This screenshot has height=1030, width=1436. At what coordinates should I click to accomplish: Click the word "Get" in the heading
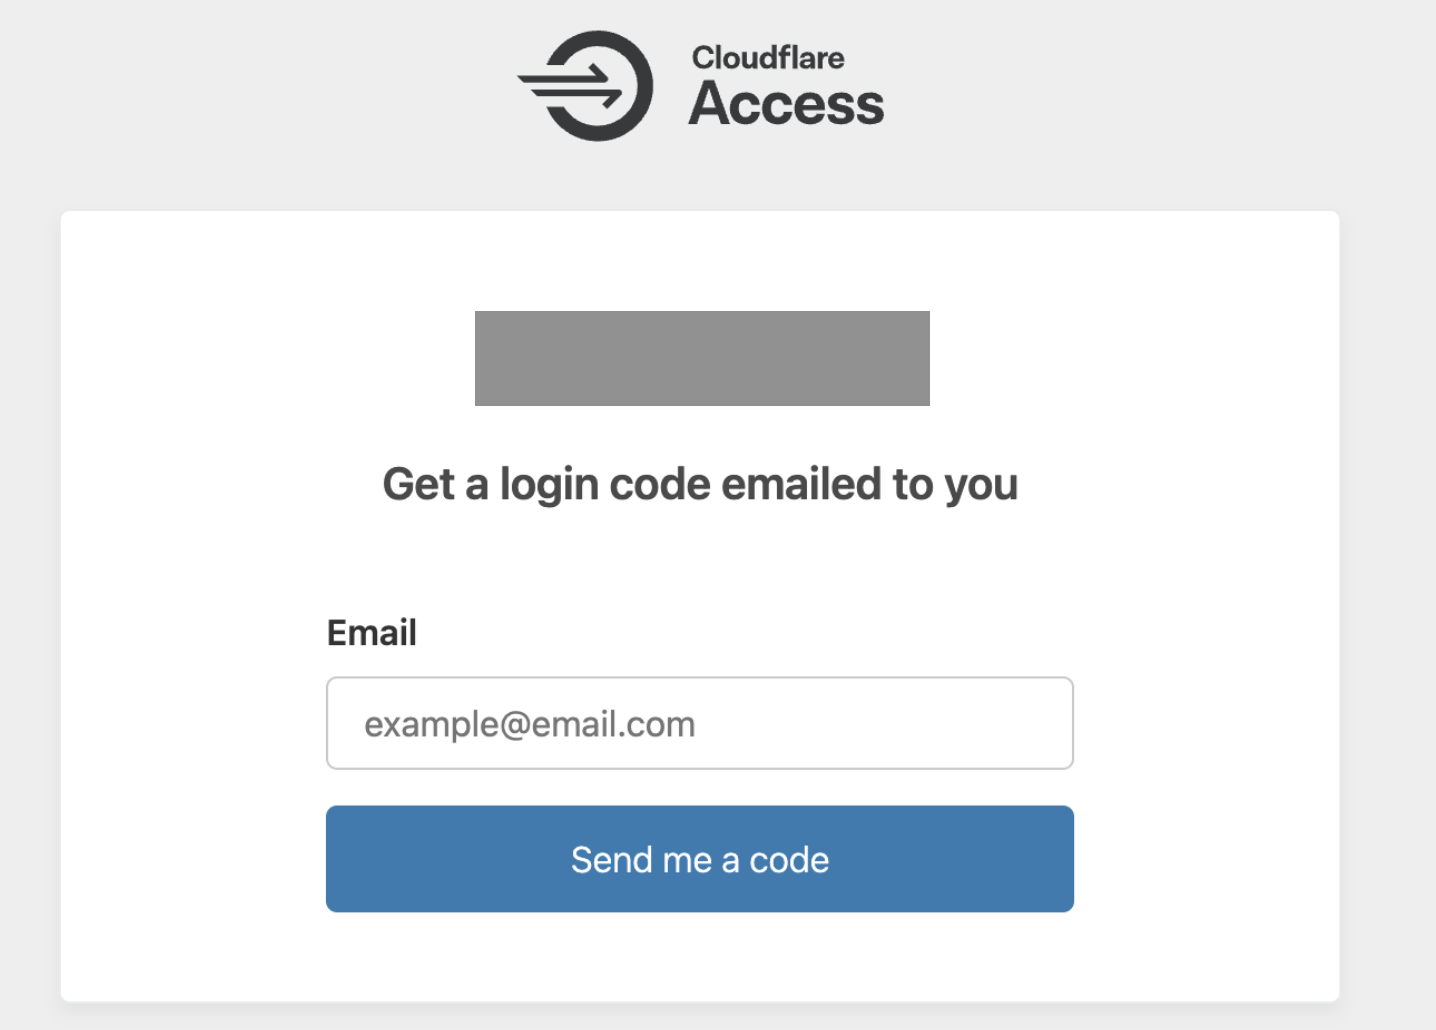(418, 484)
